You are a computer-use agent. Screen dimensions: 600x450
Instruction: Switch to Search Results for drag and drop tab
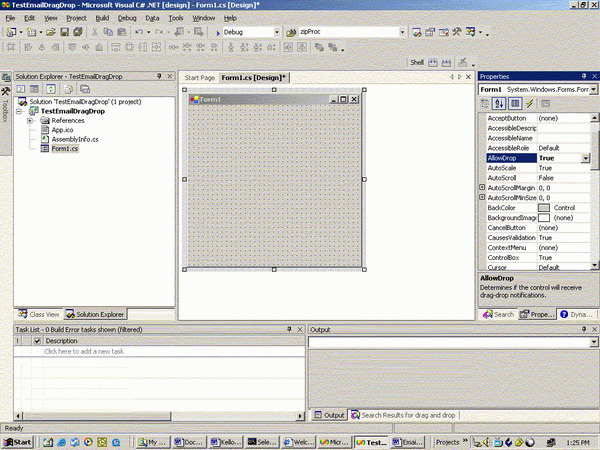click(403, 415)
